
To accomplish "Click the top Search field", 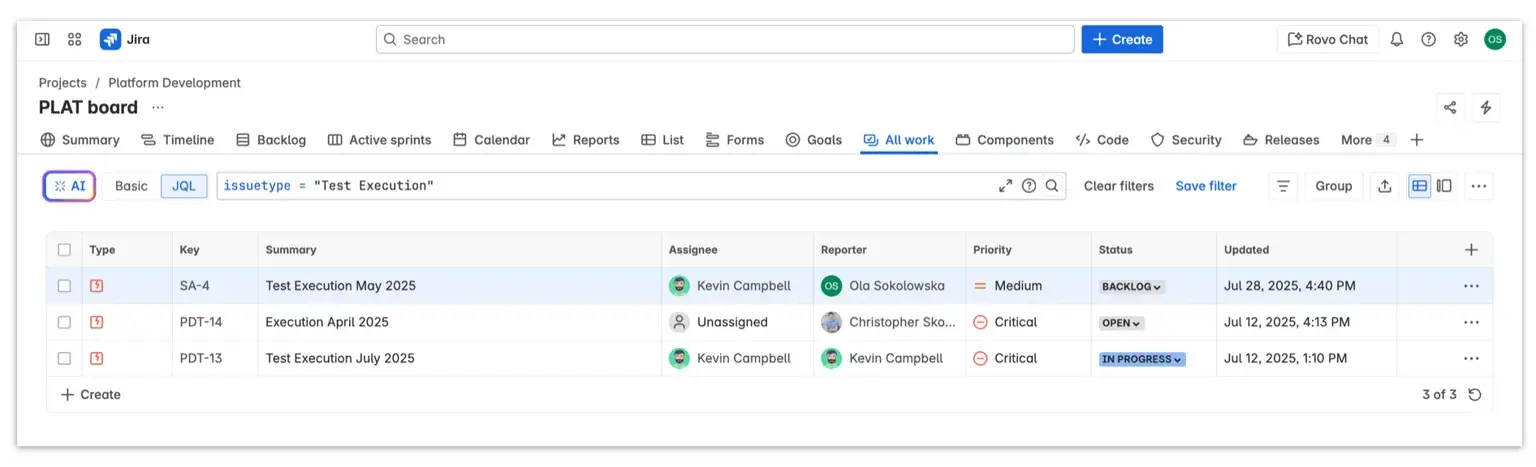I will (x=725, y=39).
